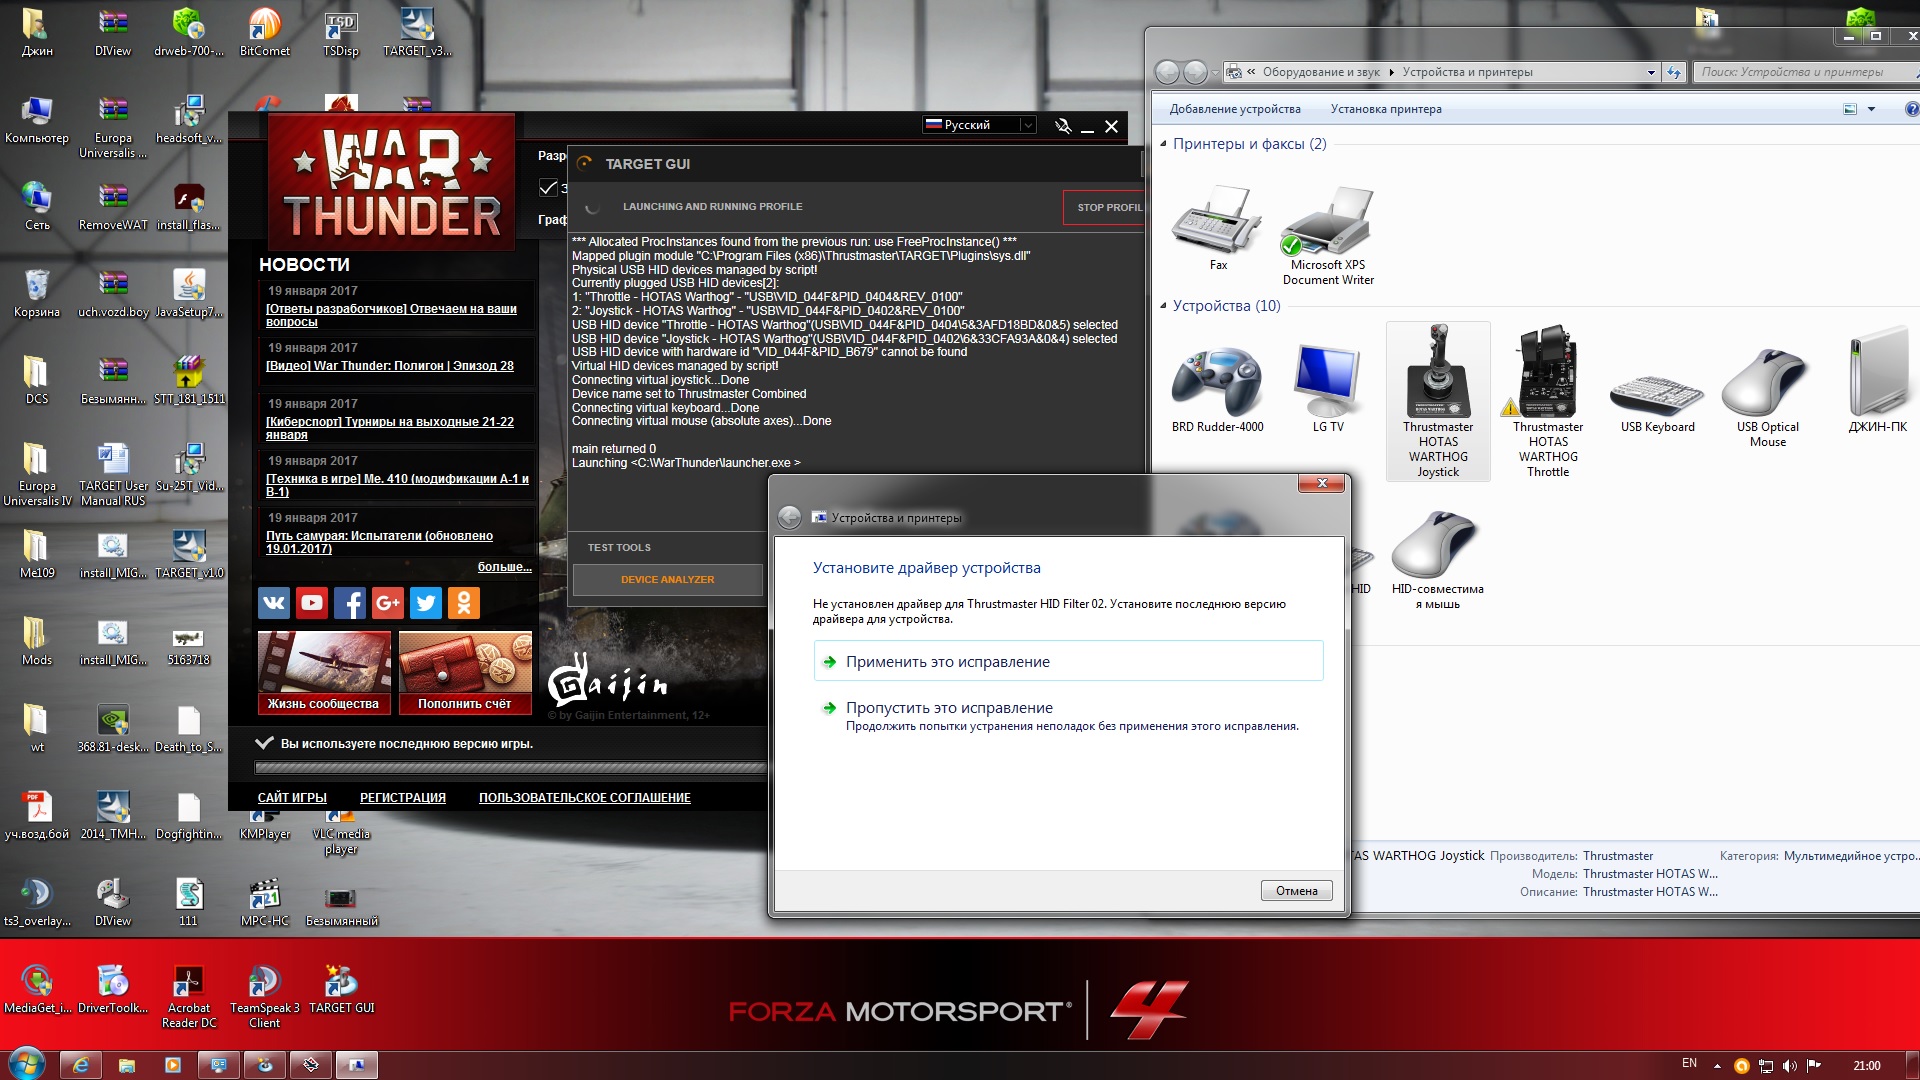Screen dimensions: 1920x1080
Task: Click STOP PROFILE in TARGET GUI
Action: (1104, 207)
